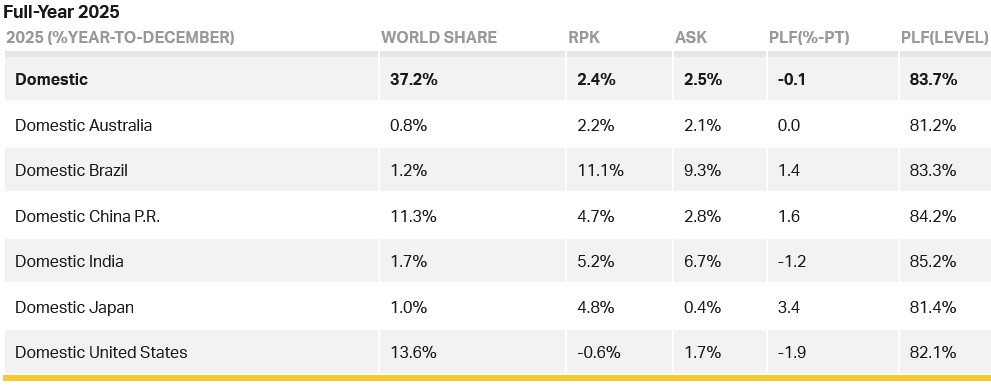The image size is (991, 388).
Task: Click the bold Domestic summary row label
Action: tap(52, 80)
